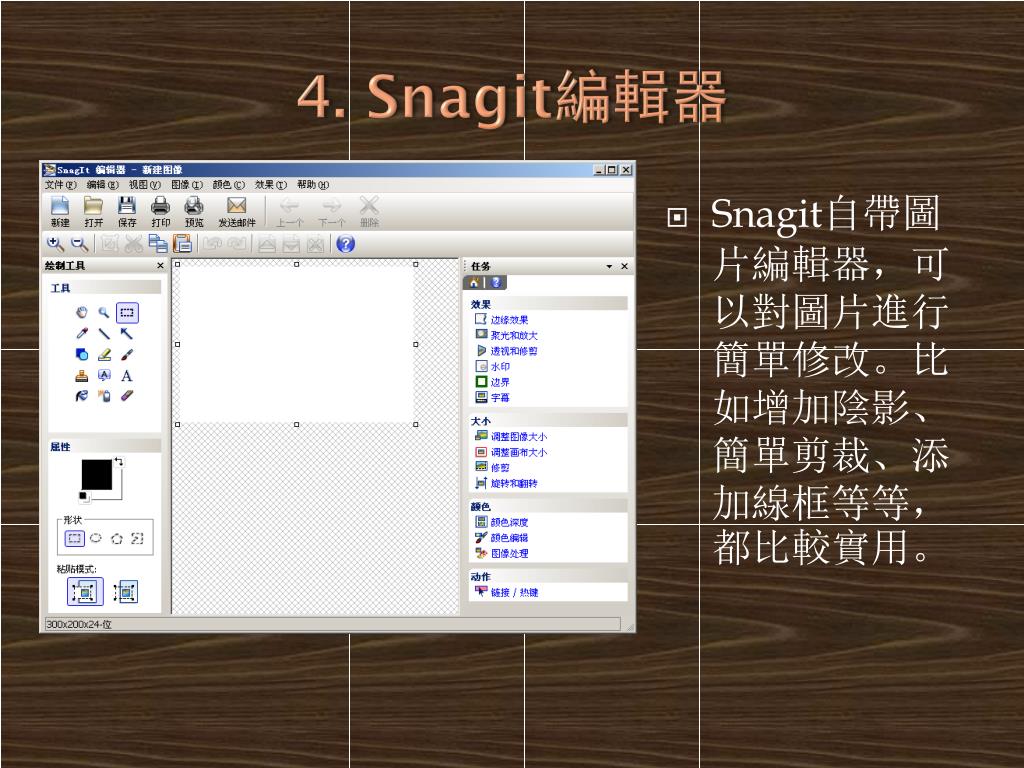The image size is (1024, 768).
Task: Select the highlighter tool
Action: click(x=104, y=355)
